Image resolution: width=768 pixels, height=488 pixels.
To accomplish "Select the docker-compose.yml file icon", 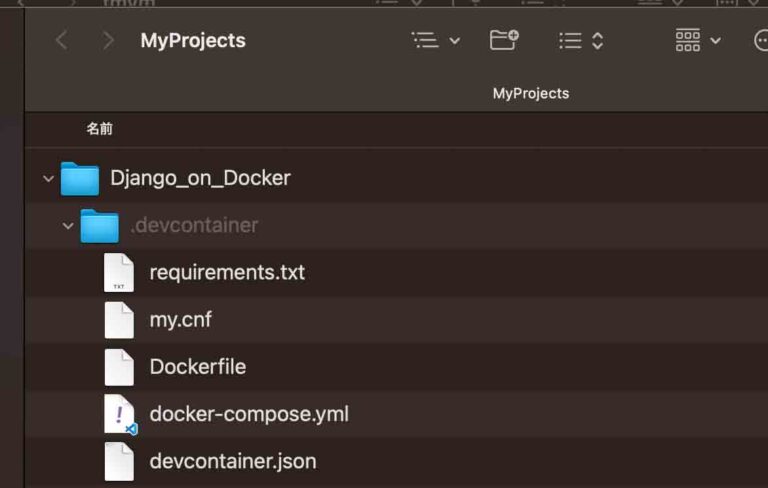I will (120, 414).
